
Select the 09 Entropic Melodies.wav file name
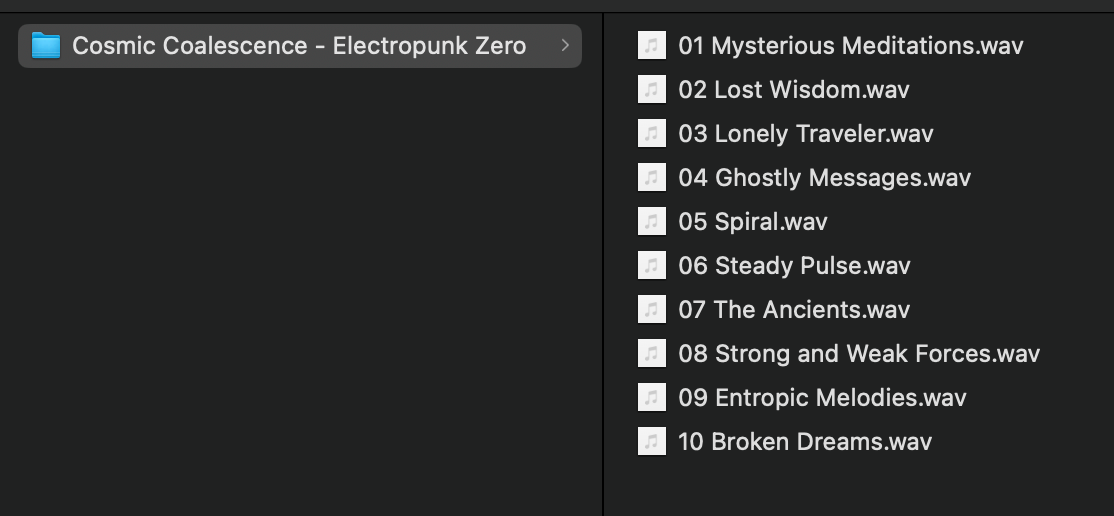[822, 398]
